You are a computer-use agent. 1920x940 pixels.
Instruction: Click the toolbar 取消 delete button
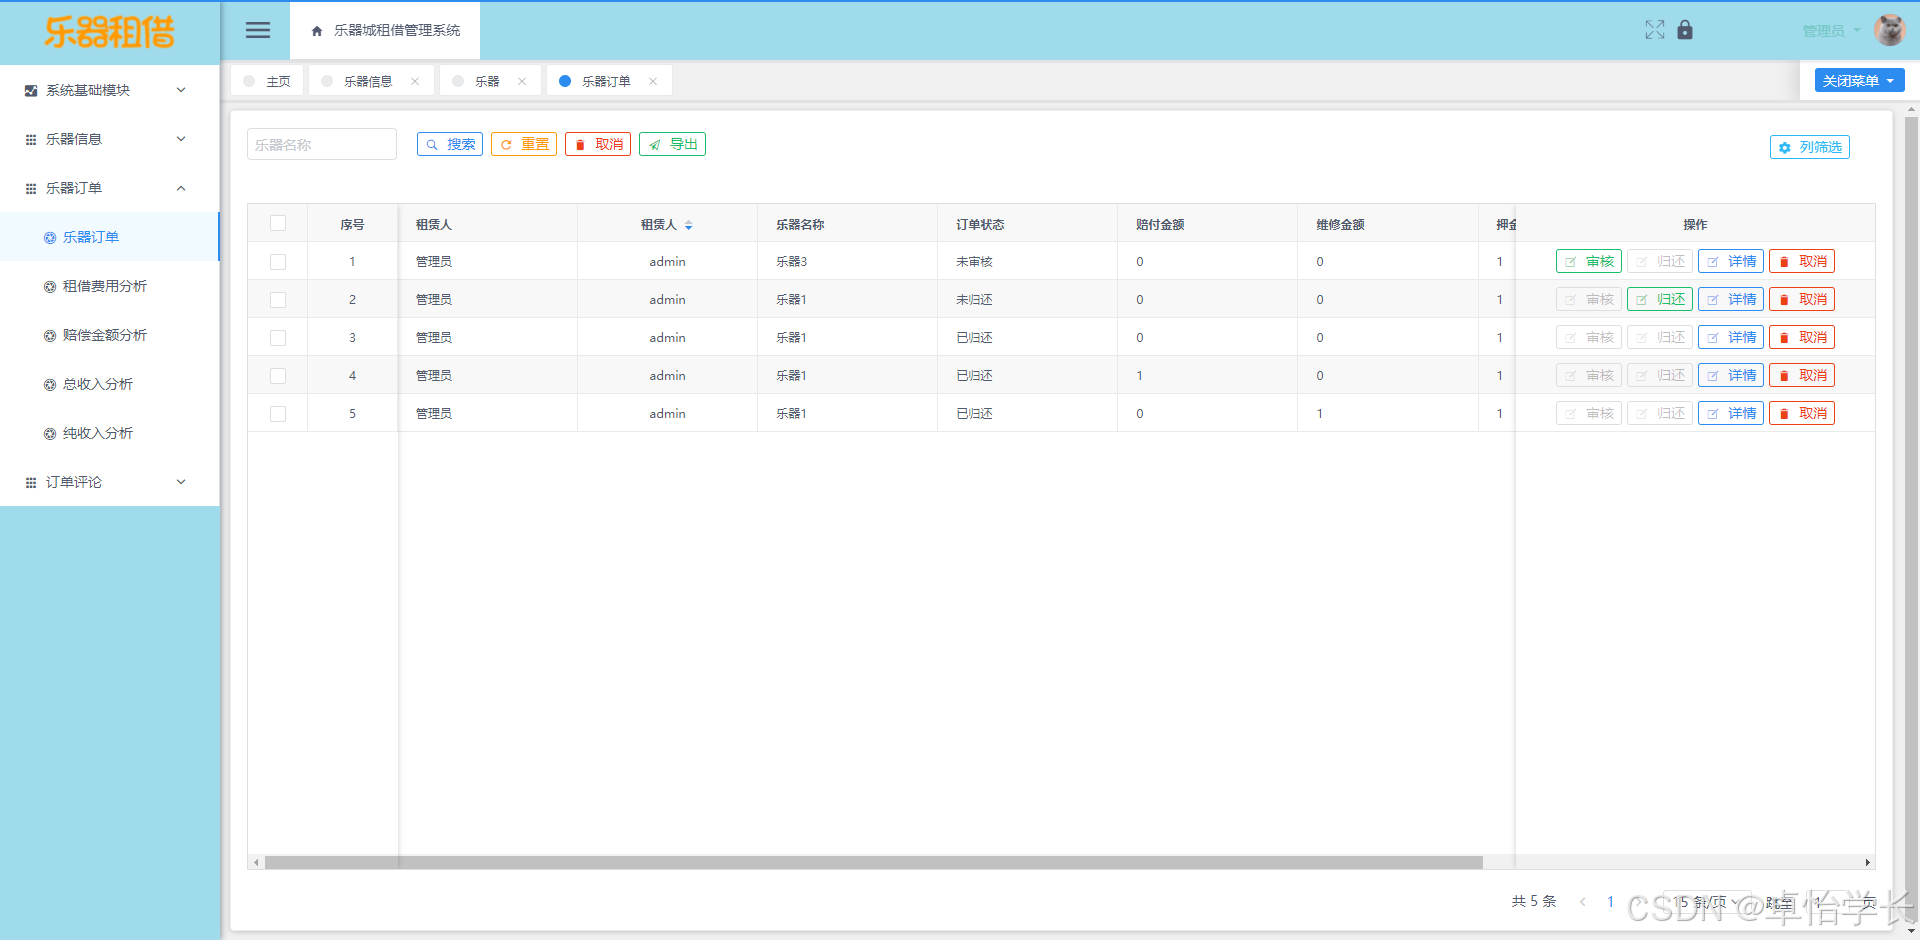[x=598, y=144]
